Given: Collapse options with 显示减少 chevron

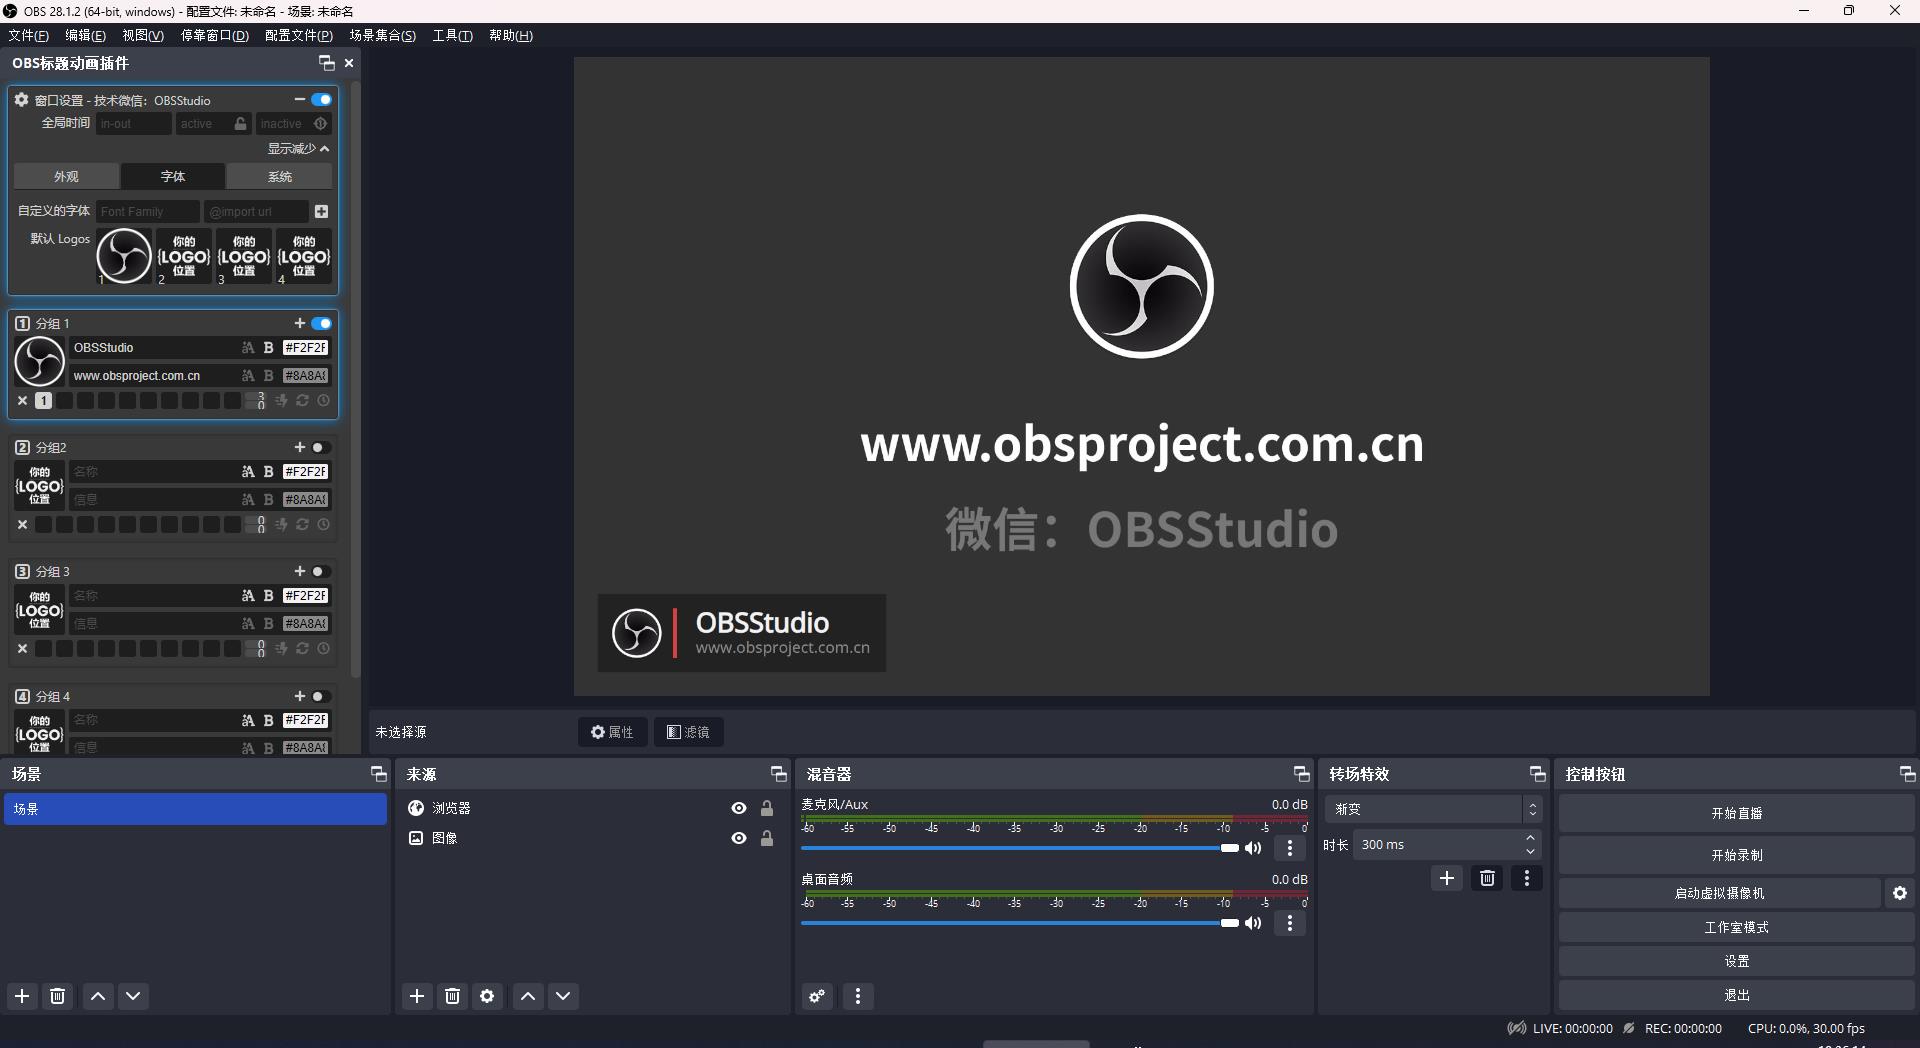Looking at the screenshot, I should (x=324, y=148).
